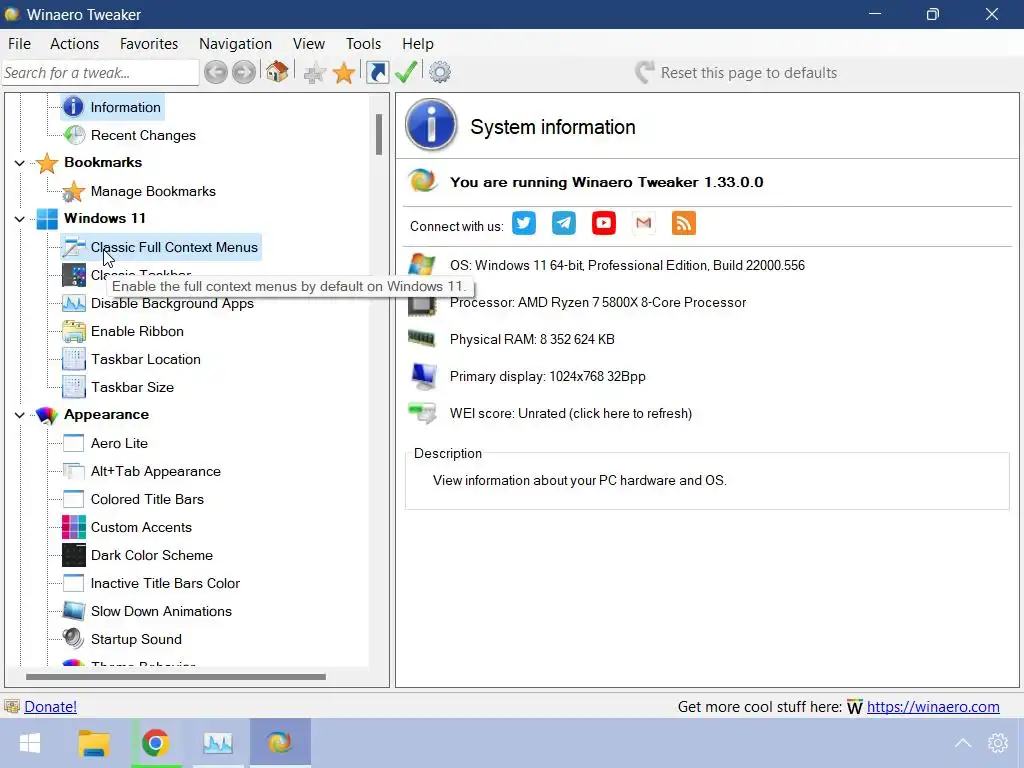Screen dimensions: 1024x768
Task: Click the tree panel vertical scrollbar thumb
Action: [x=379, y=135]
